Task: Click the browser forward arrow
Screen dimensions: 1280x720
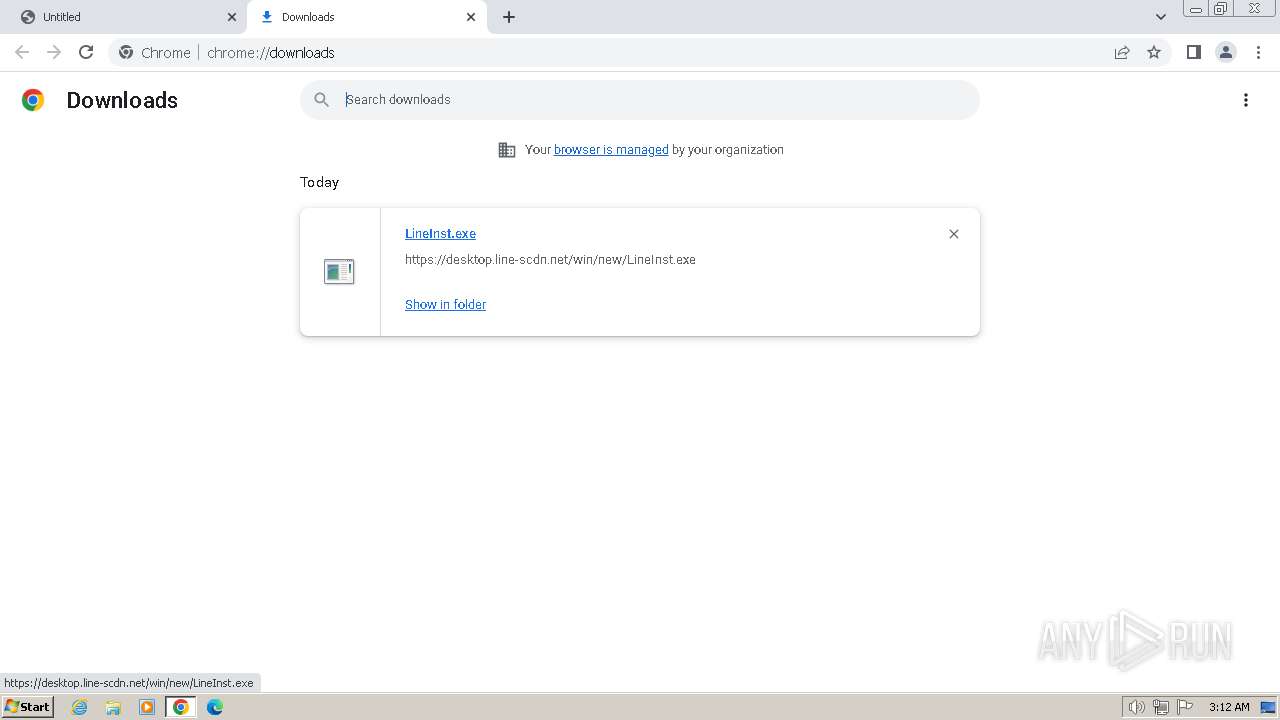Action: click(54, 52)
